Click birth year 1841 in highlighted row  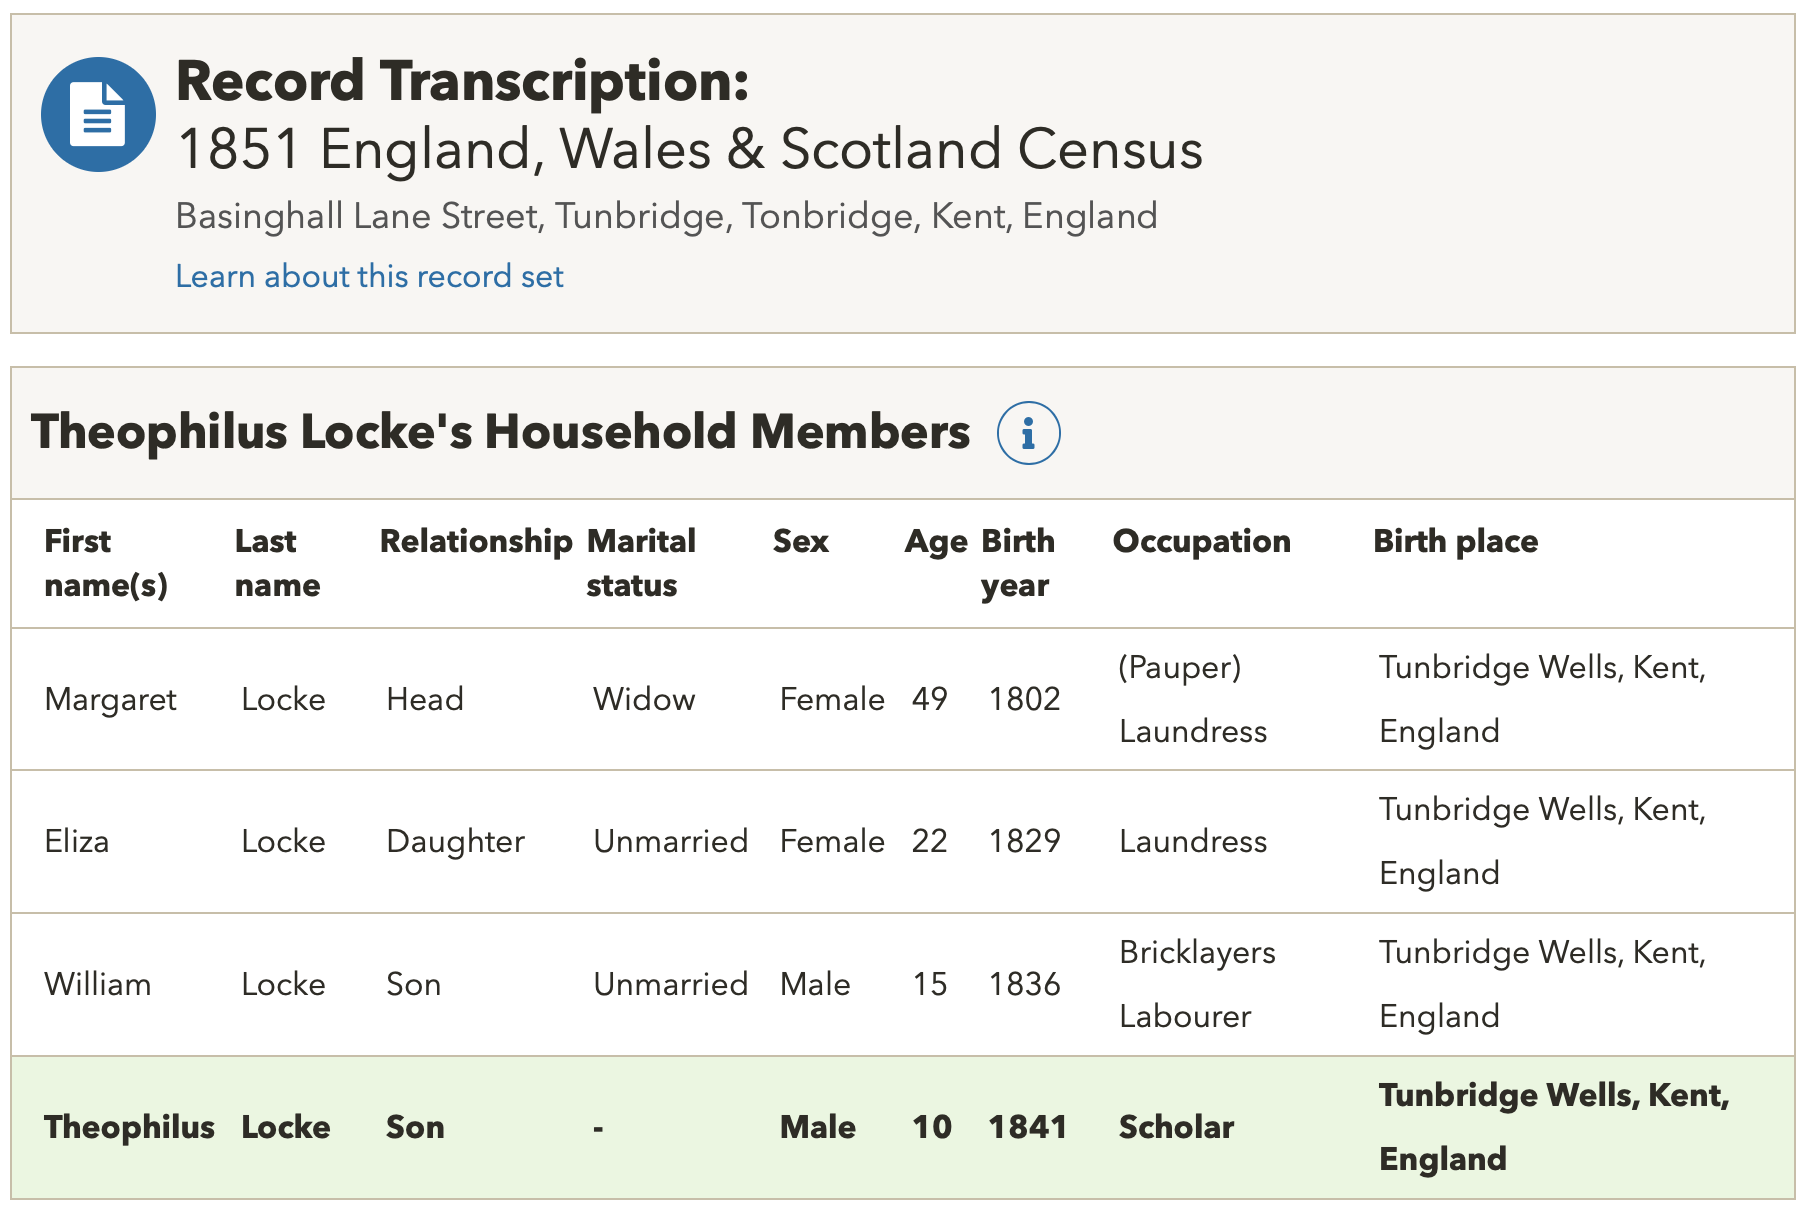1027,1127
